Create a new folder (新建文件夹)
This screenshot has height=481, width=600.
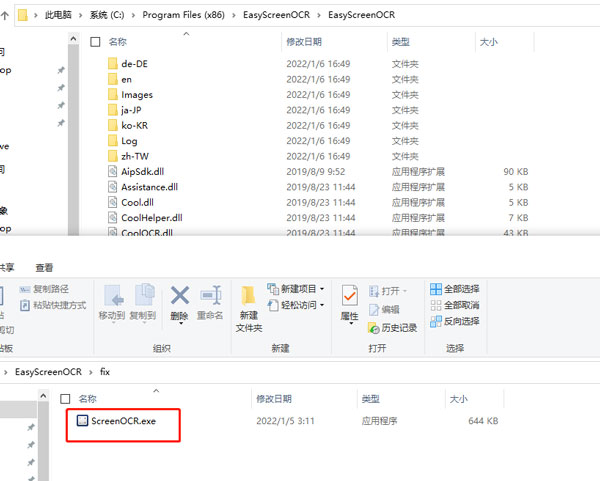coord(248,309)
